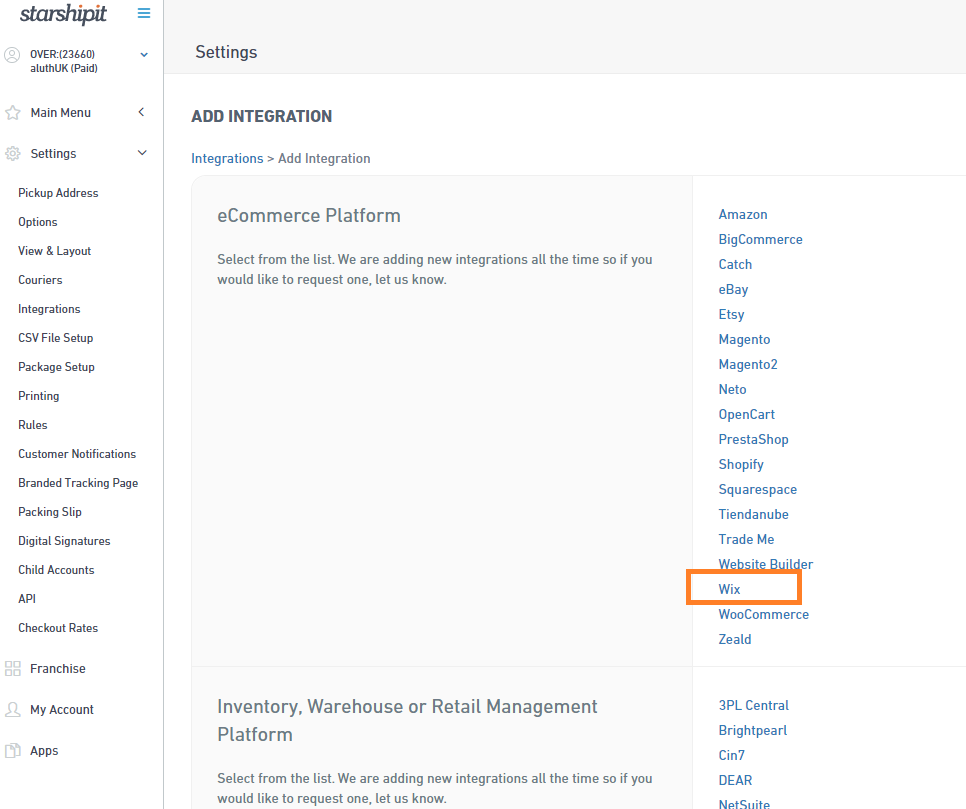Click the ADD INTEGRATION heading
Screen dimensions: 966x809
[262, 116]
